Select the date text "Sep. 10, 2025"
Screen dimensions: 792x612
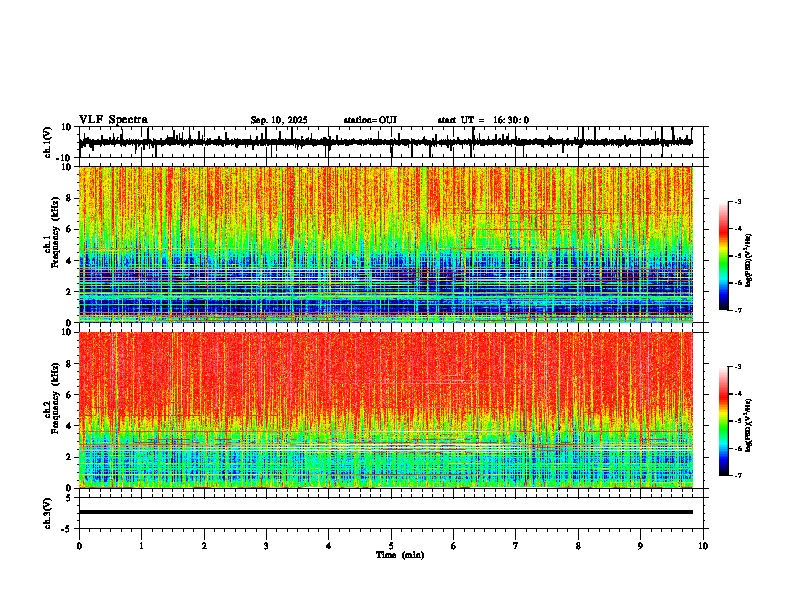[x=279, y=120]
